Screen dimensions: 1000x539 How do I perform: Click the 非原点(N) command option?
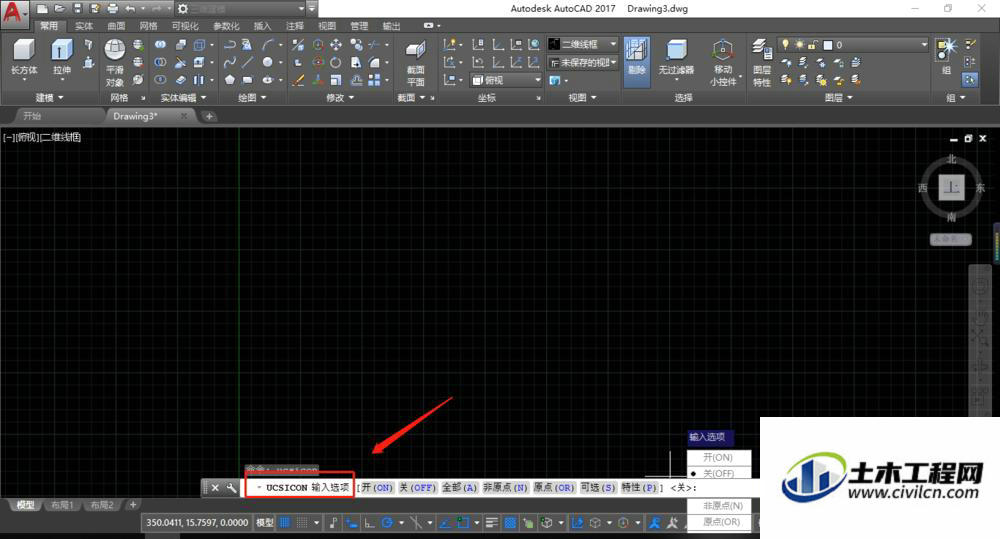point(506,487)
